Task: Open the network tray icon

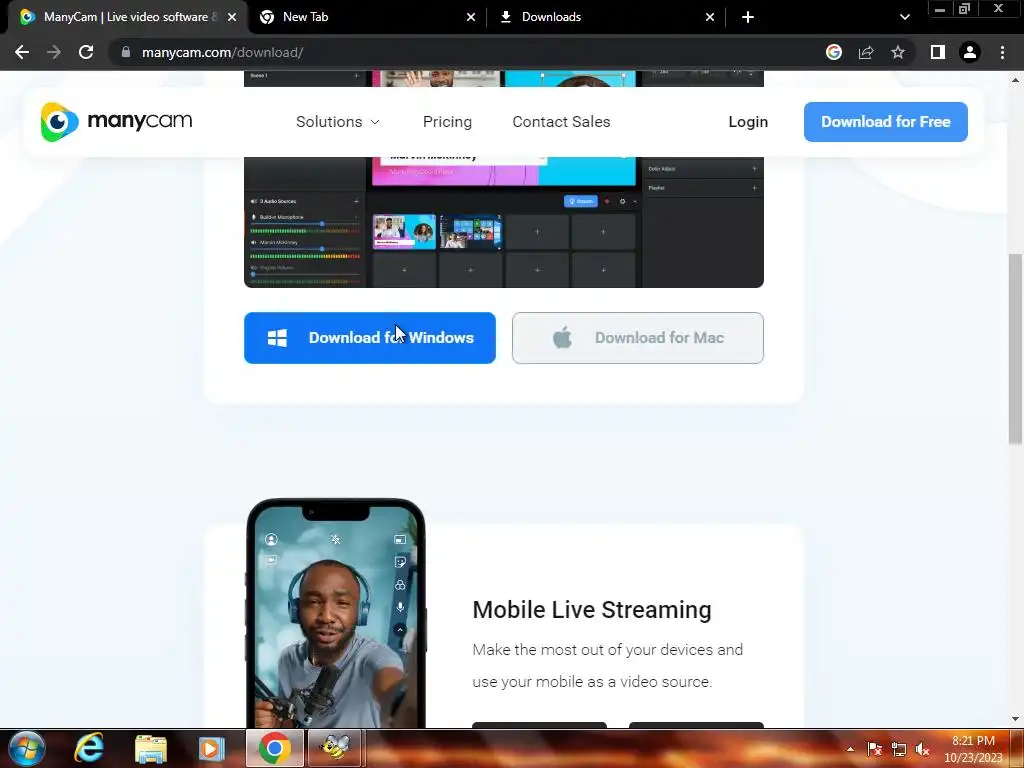Action: pos(899,749)
